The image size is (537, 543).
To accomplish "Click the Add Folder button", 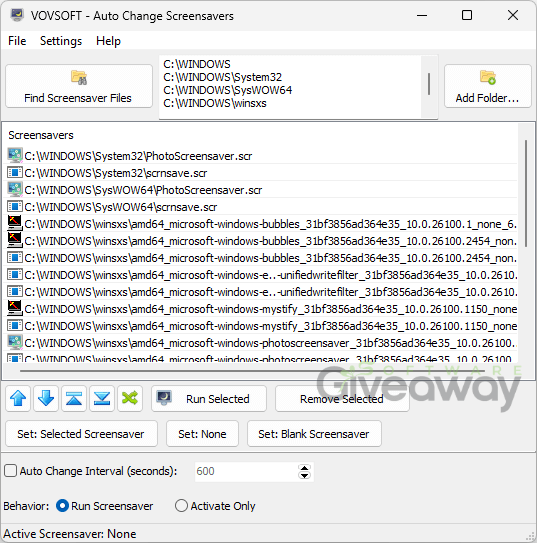I will 487,86.
